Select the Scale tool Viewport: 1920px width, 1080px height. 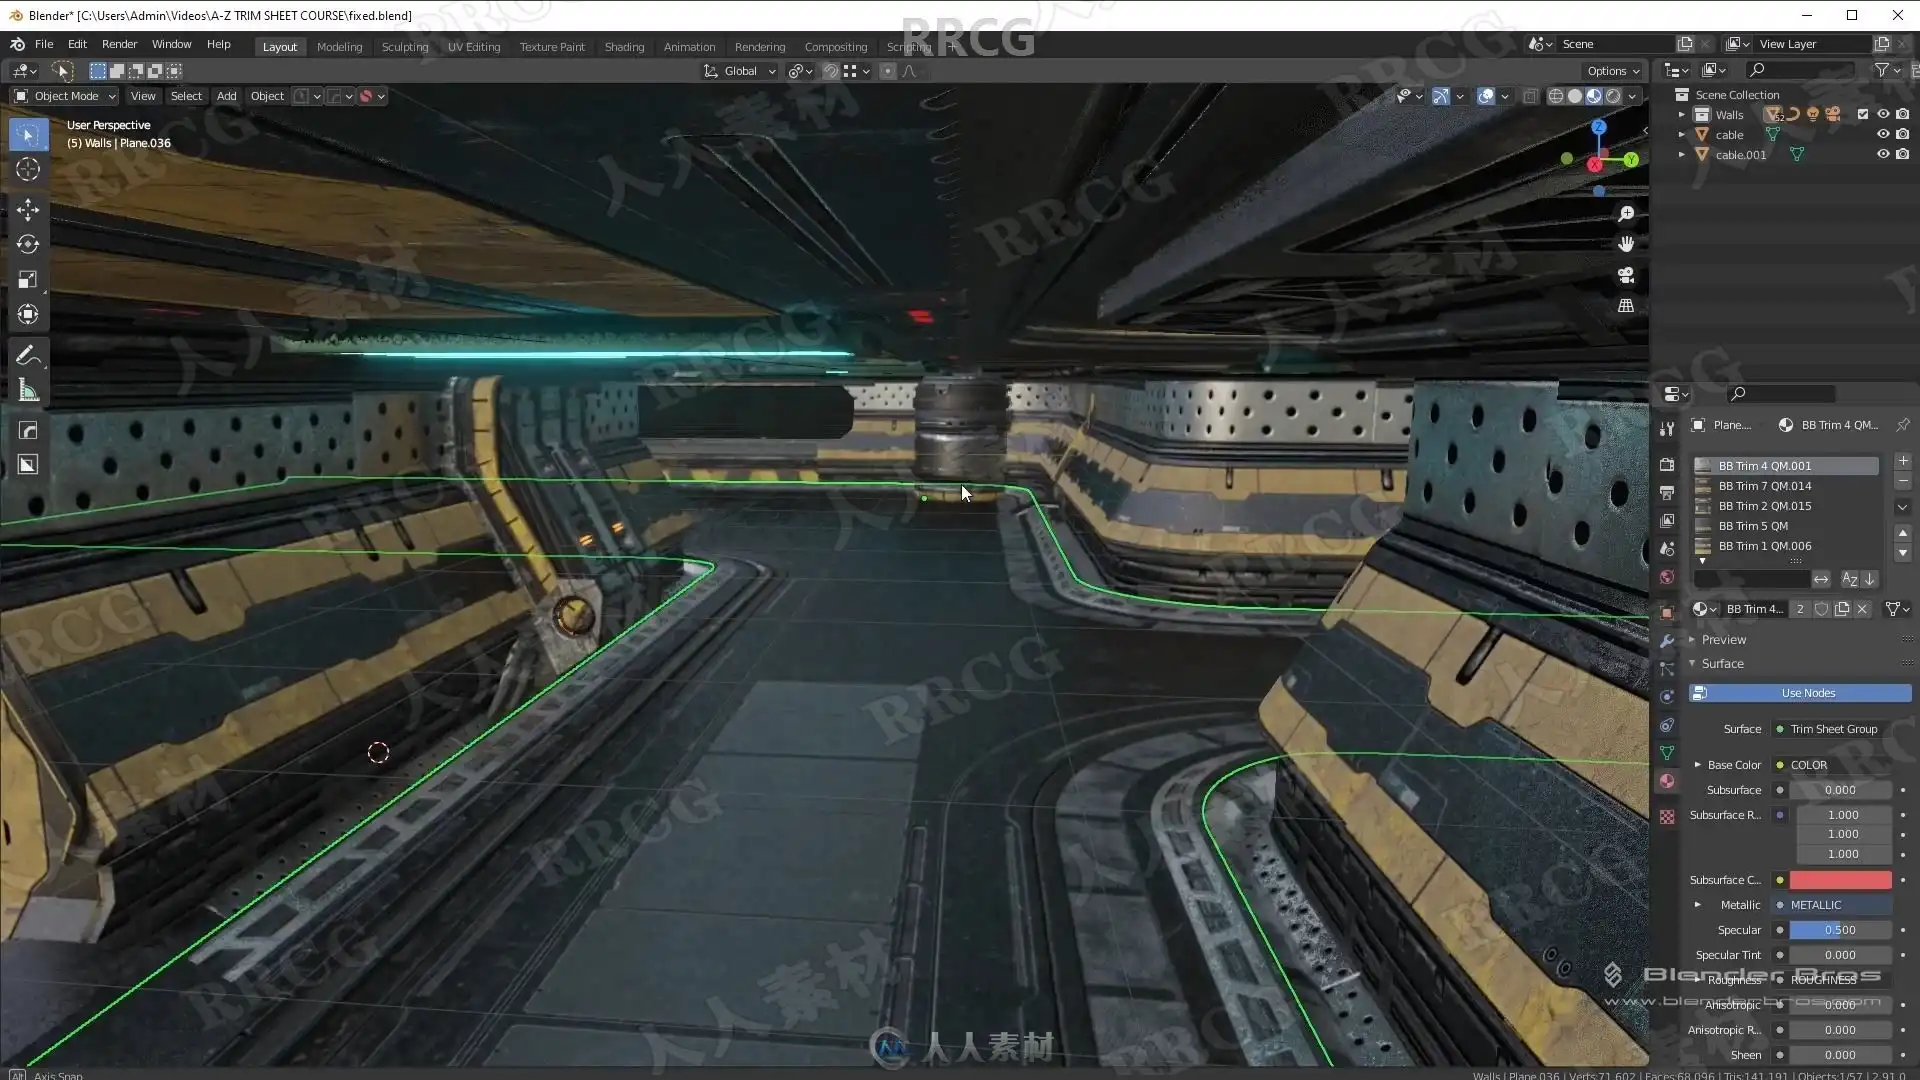point(28,280)
